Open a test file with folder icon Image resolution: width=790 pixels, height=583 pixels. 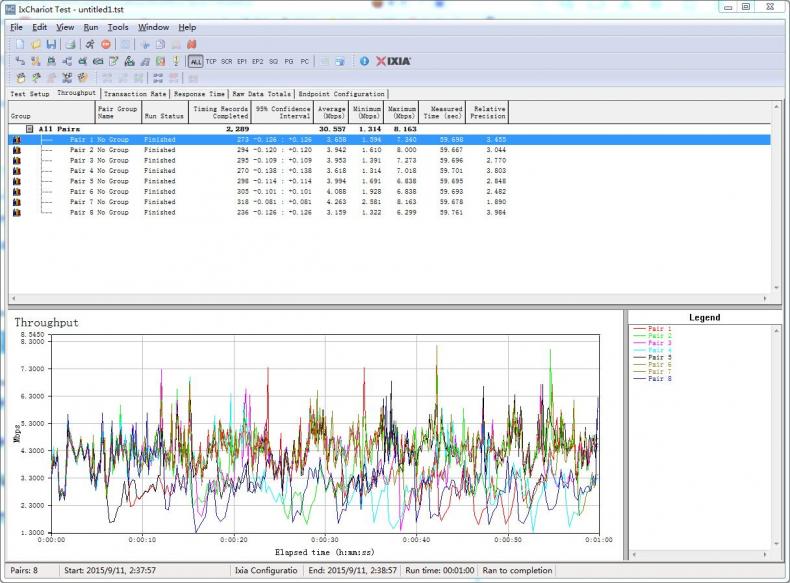[x=35, y=45]
